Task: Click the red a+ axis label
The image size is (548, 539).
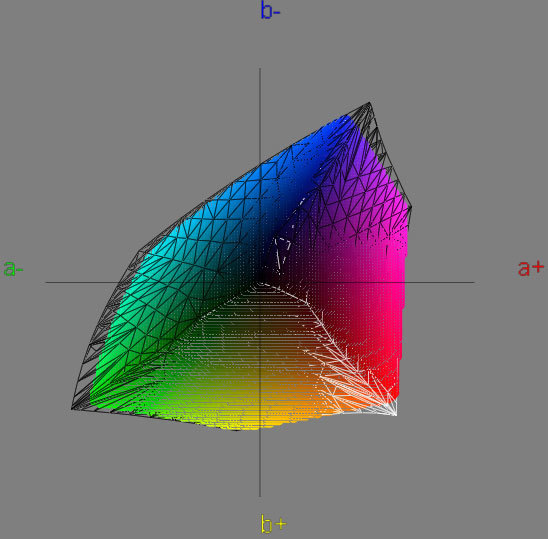Action: (x=531, y=268)
